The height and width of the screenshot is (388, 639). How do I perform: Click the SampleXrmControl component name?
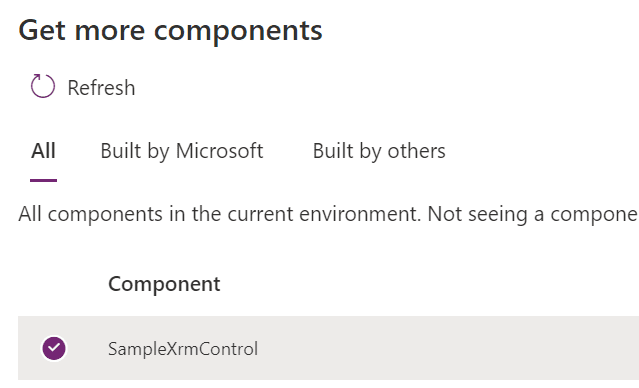click(183, 349)
